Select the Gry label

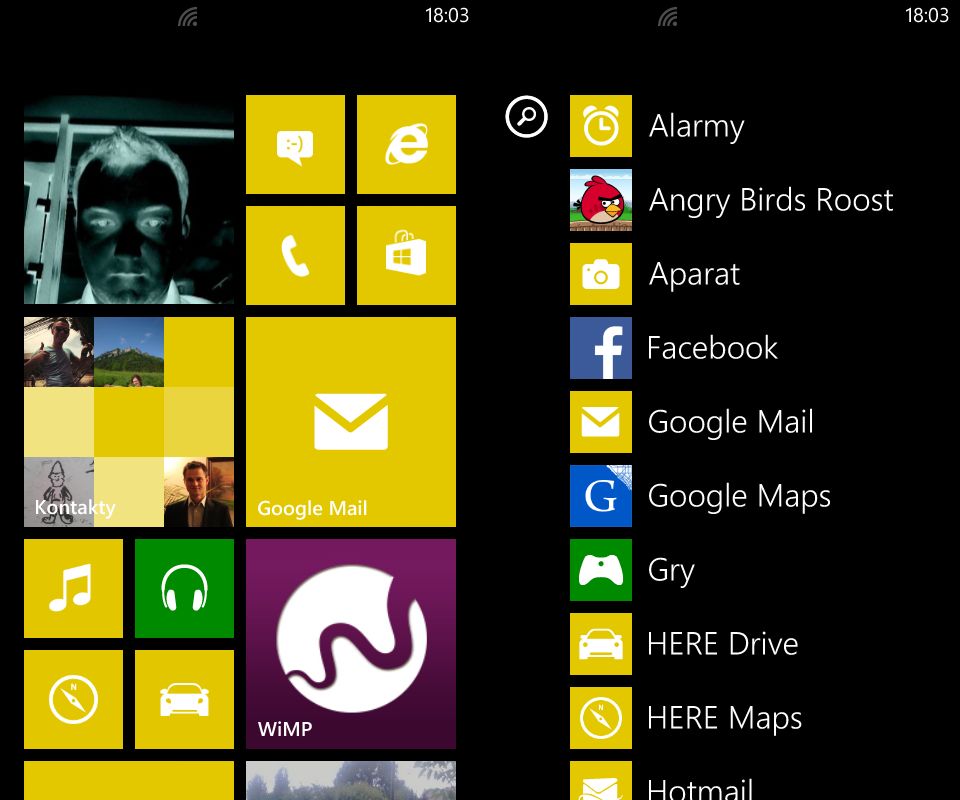pos(671,571)
